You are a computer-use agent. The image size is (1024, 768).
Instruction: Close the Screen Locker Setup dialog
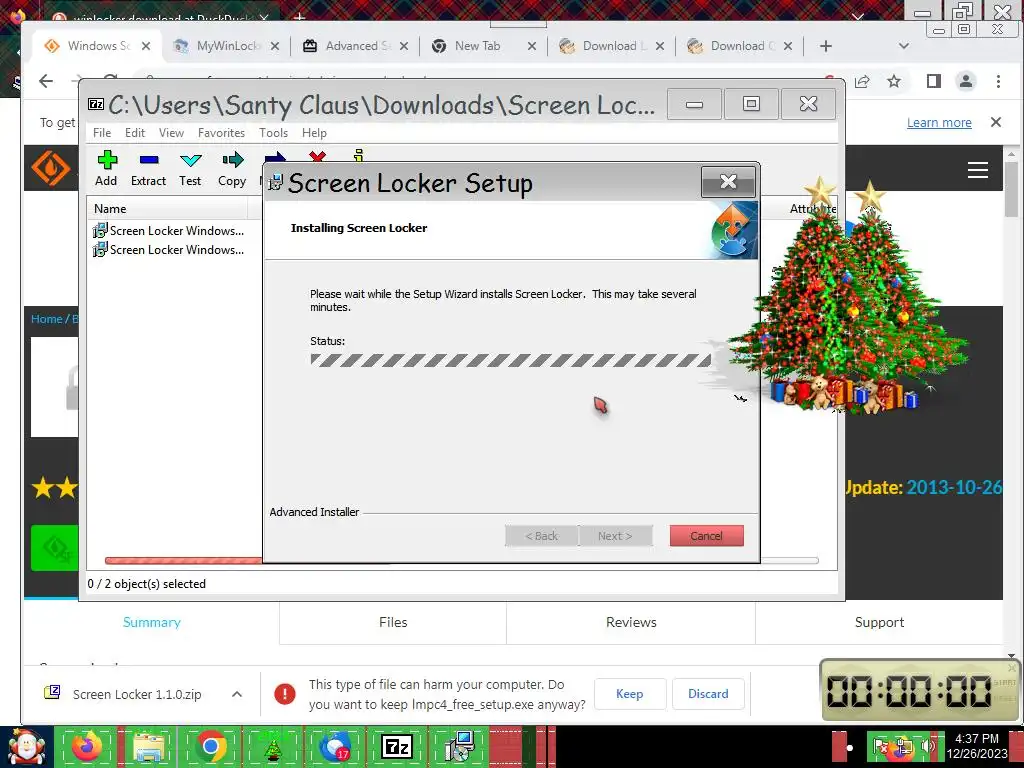pos(728,182)
